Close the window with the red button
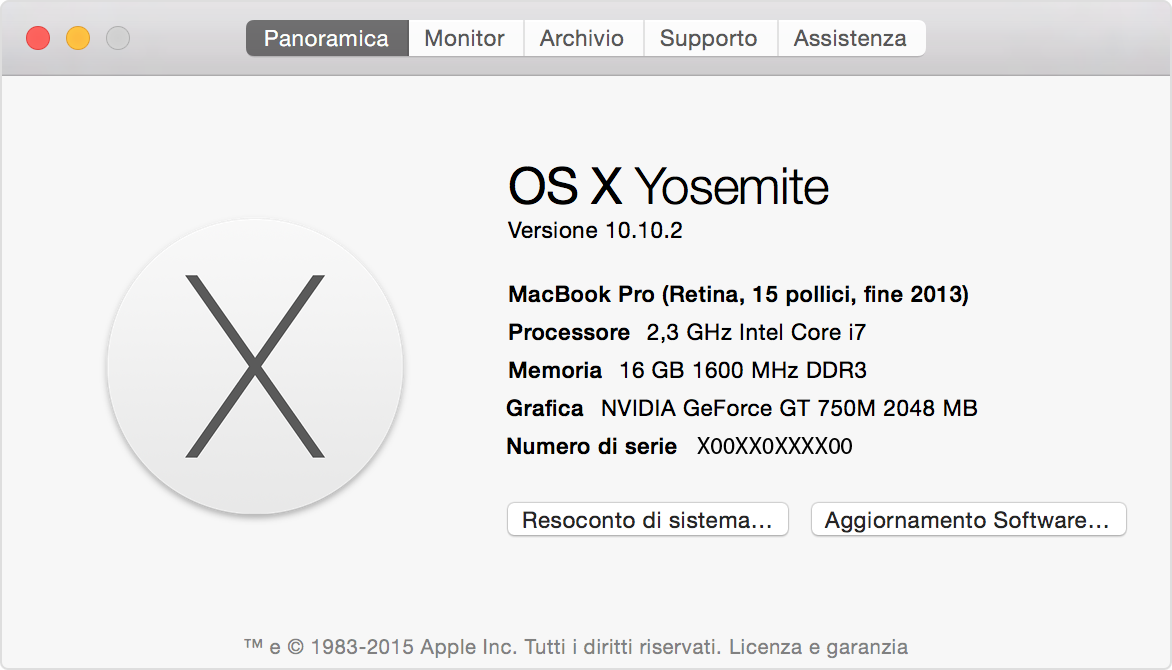 point(38,39)
